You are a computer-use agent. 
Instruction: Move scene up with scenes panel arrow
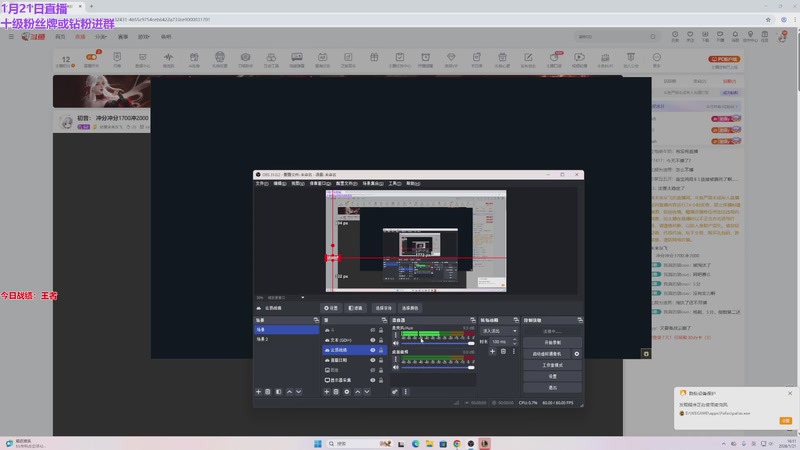tap(289, 392)
